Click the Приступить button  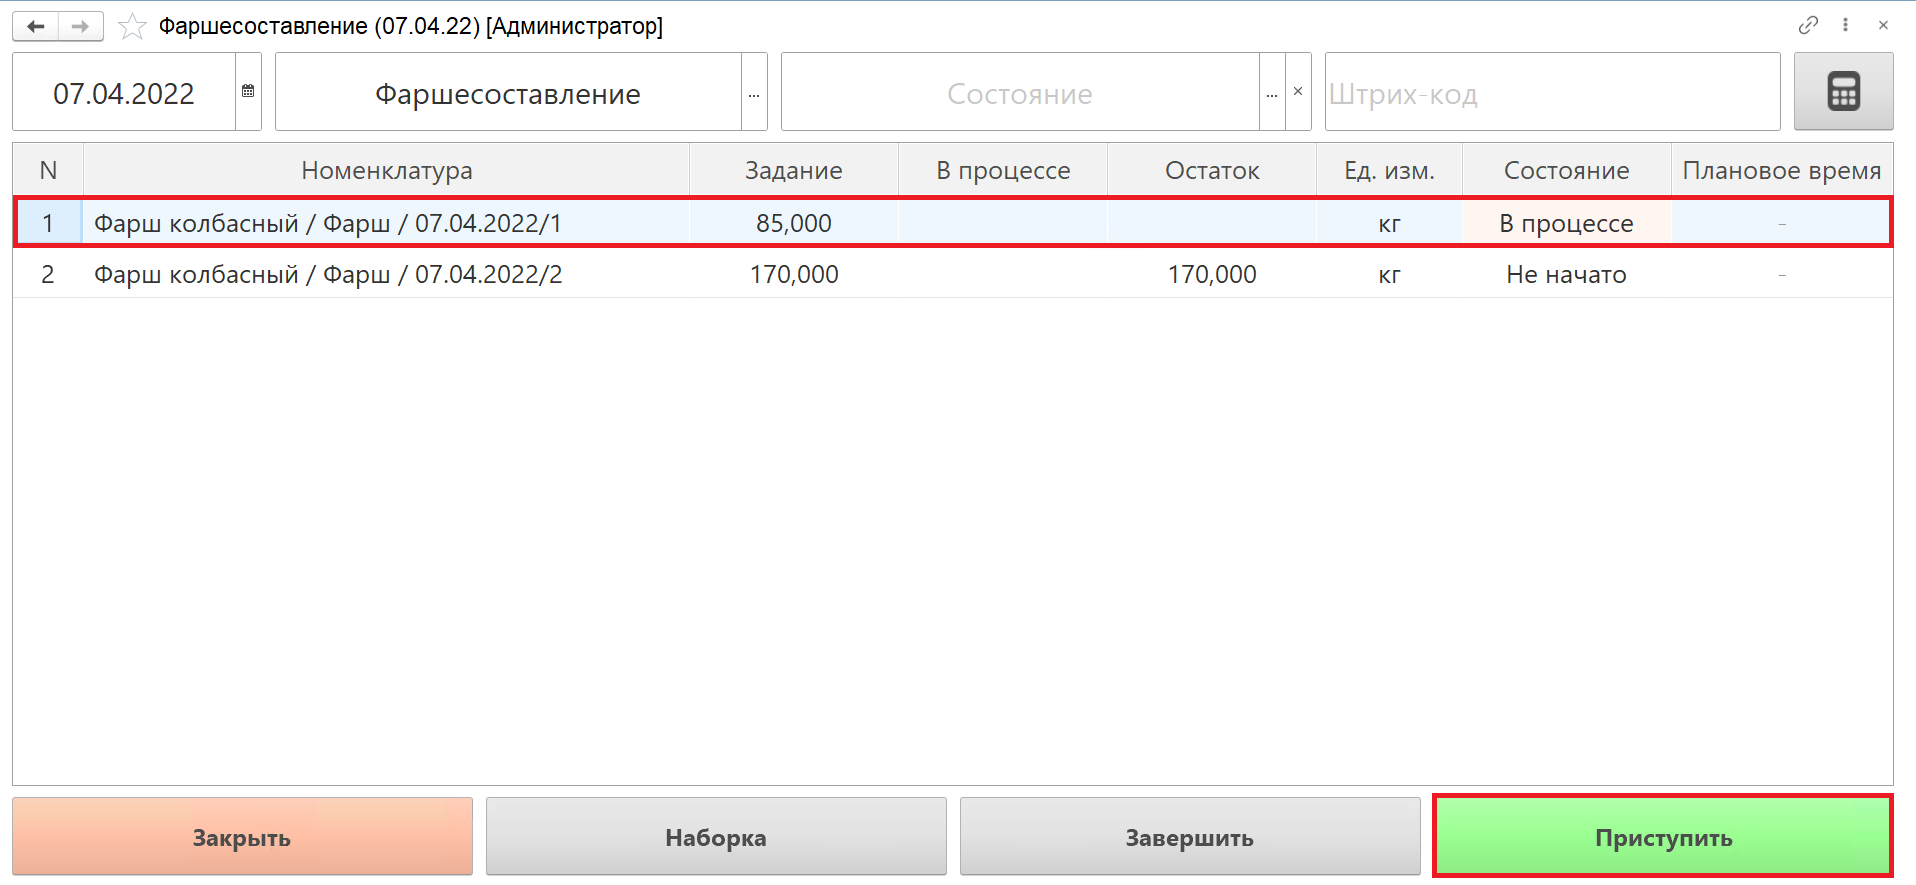pos(1662,837)
